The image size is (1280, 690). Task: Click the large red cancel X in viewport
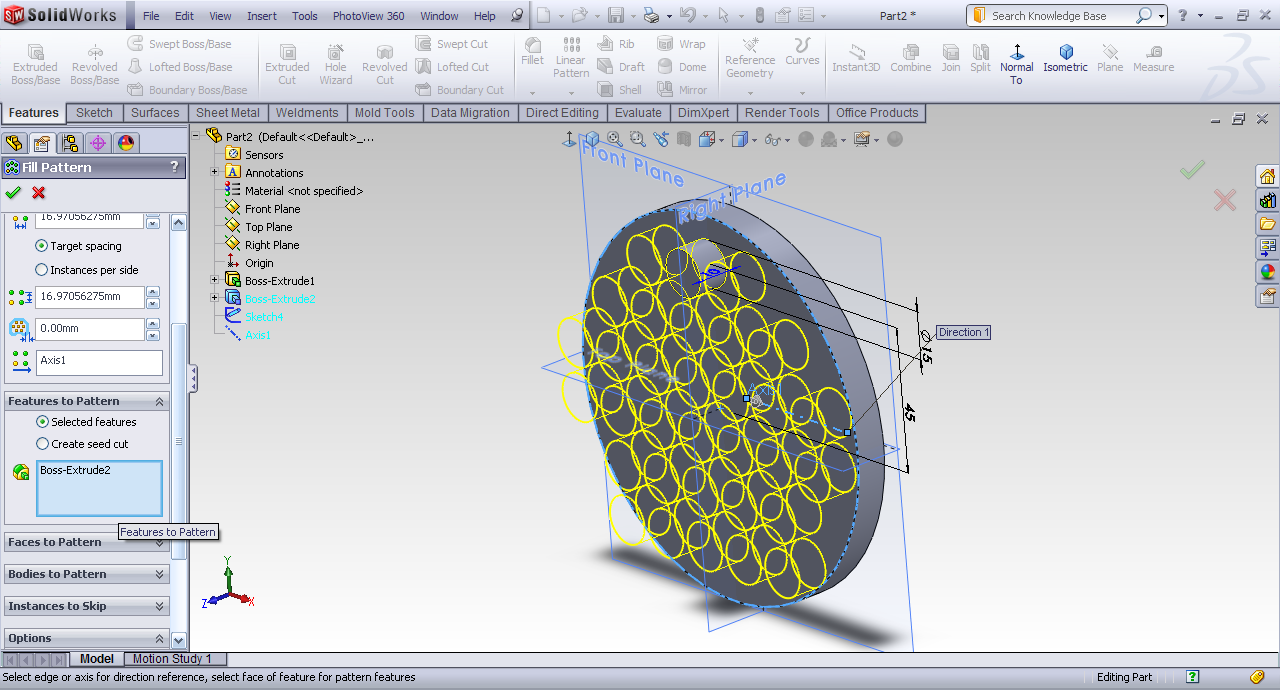(x=1225, y=200)
